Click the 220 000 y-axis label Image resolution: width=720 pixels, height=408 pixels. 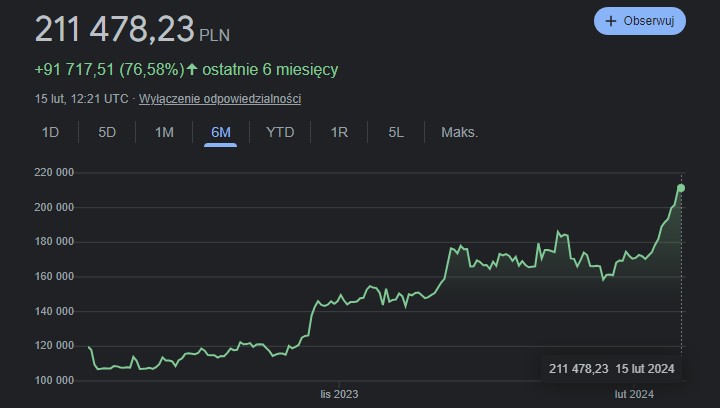click(x=54, y=173)
